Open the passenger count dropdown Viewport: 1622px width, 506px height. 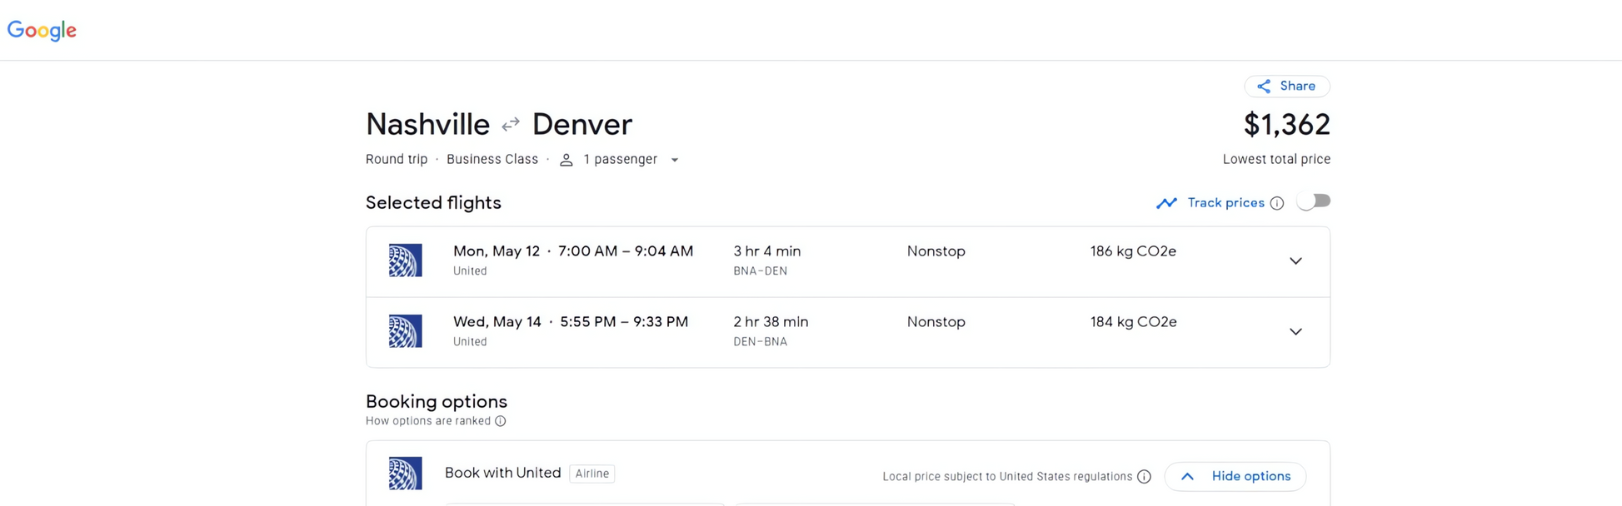pos(674,160)
